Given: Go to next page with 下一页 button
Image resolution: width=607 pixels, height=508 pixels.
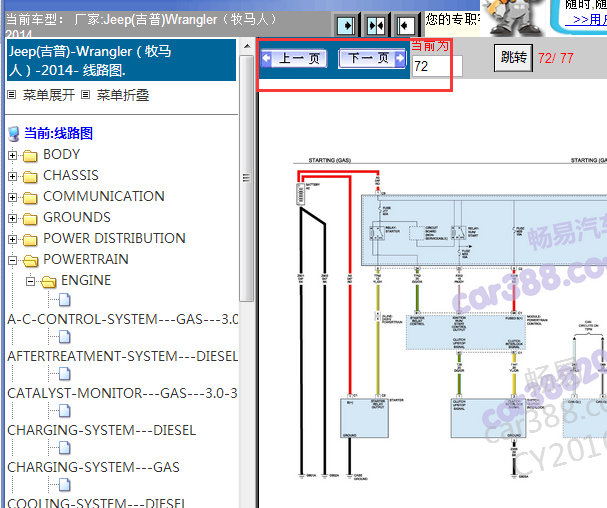Looking at the screenshot, I should pos(372,58).
